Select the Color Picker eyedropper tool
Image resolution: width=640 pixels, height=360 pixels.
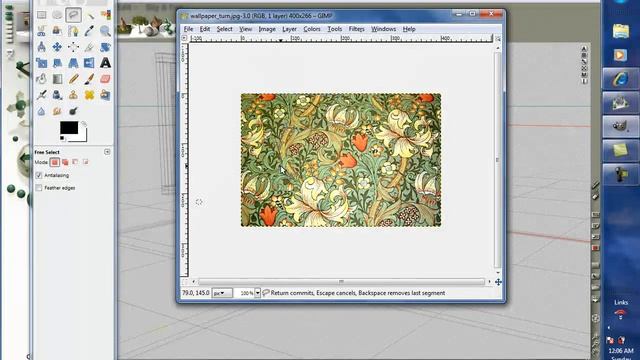tap(89, 31)
